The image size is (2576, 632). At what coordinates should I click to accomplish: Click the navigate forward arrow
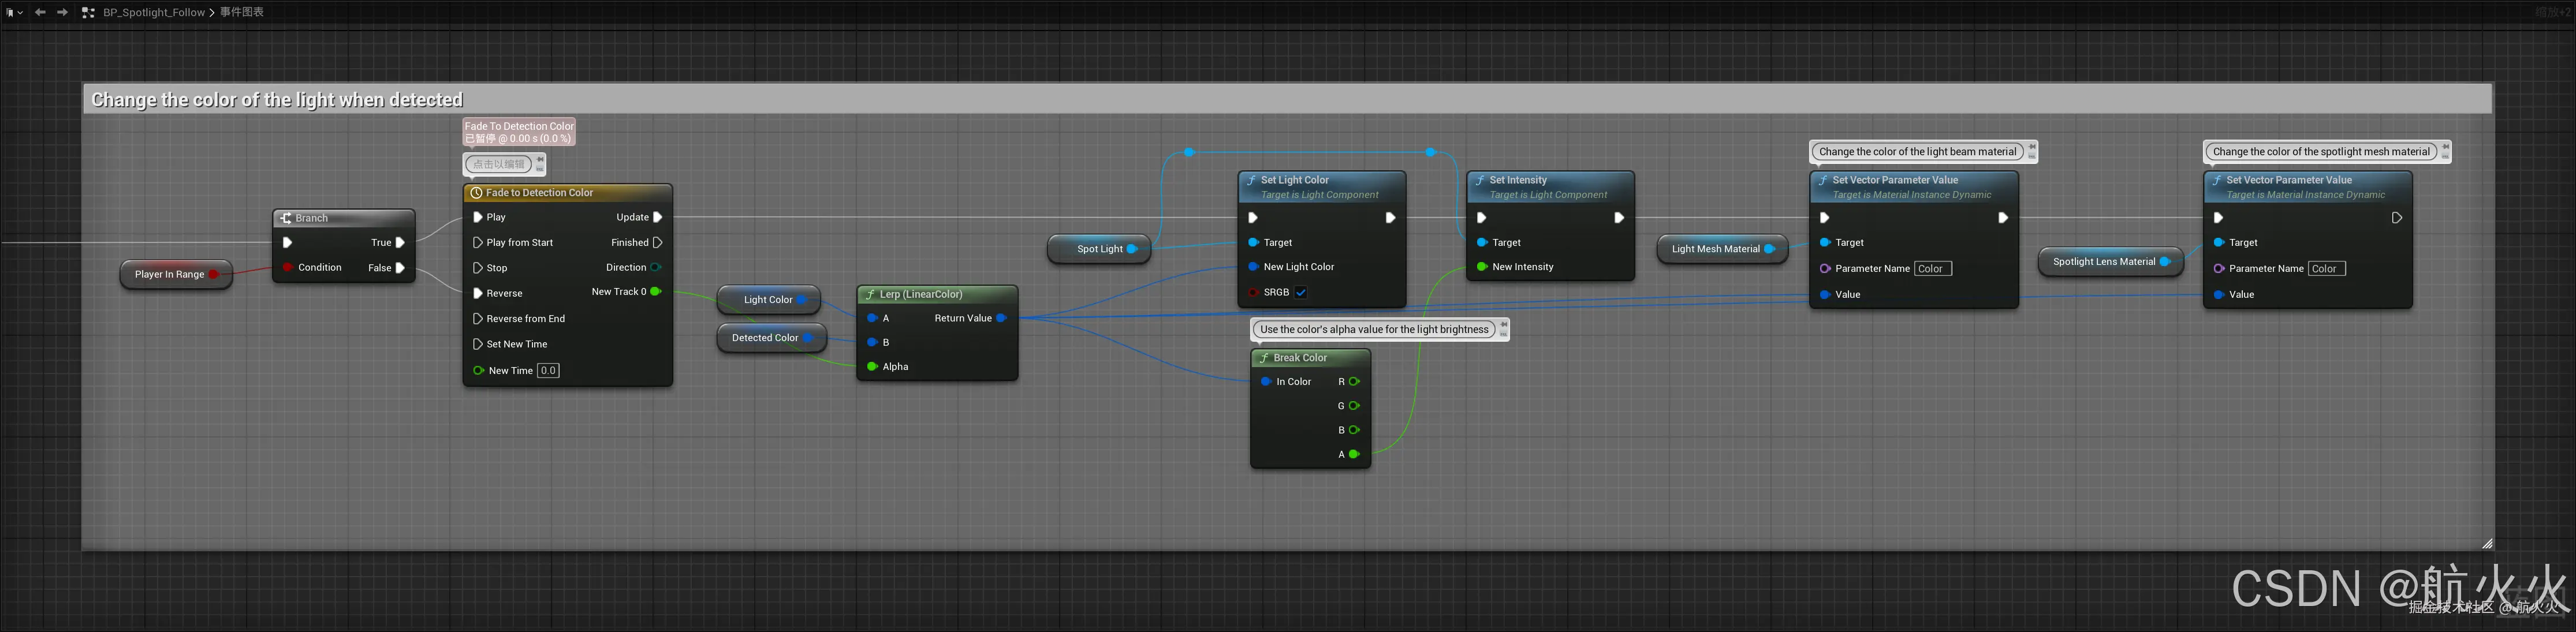tap(62, 12)
